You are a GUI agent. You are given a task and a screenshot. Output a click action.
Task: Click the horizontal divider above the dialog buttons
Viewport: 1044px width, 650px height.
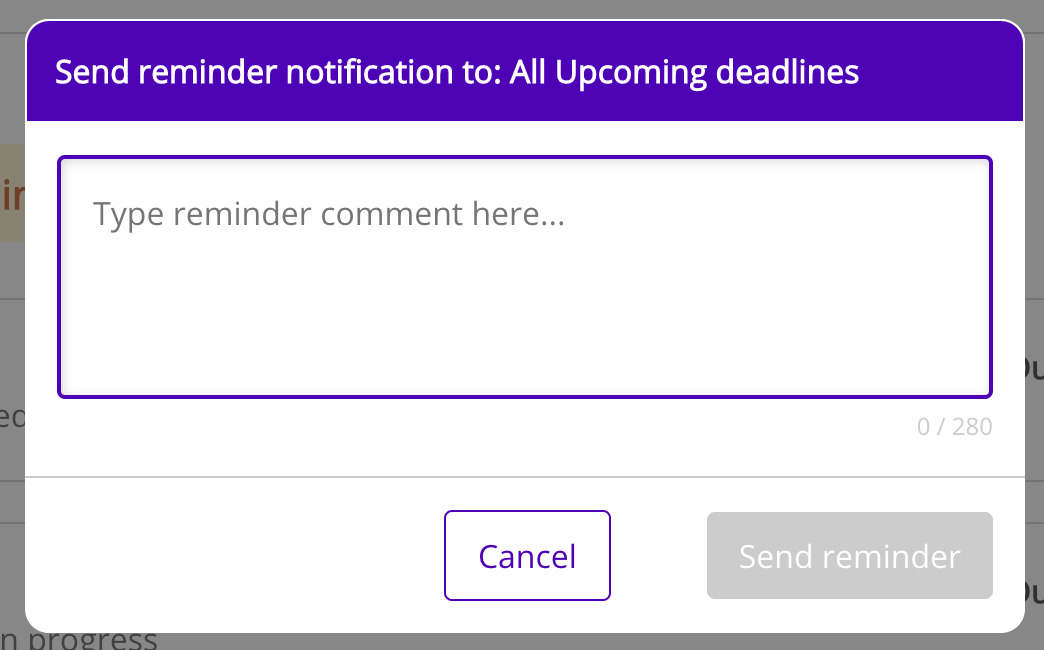524,477
